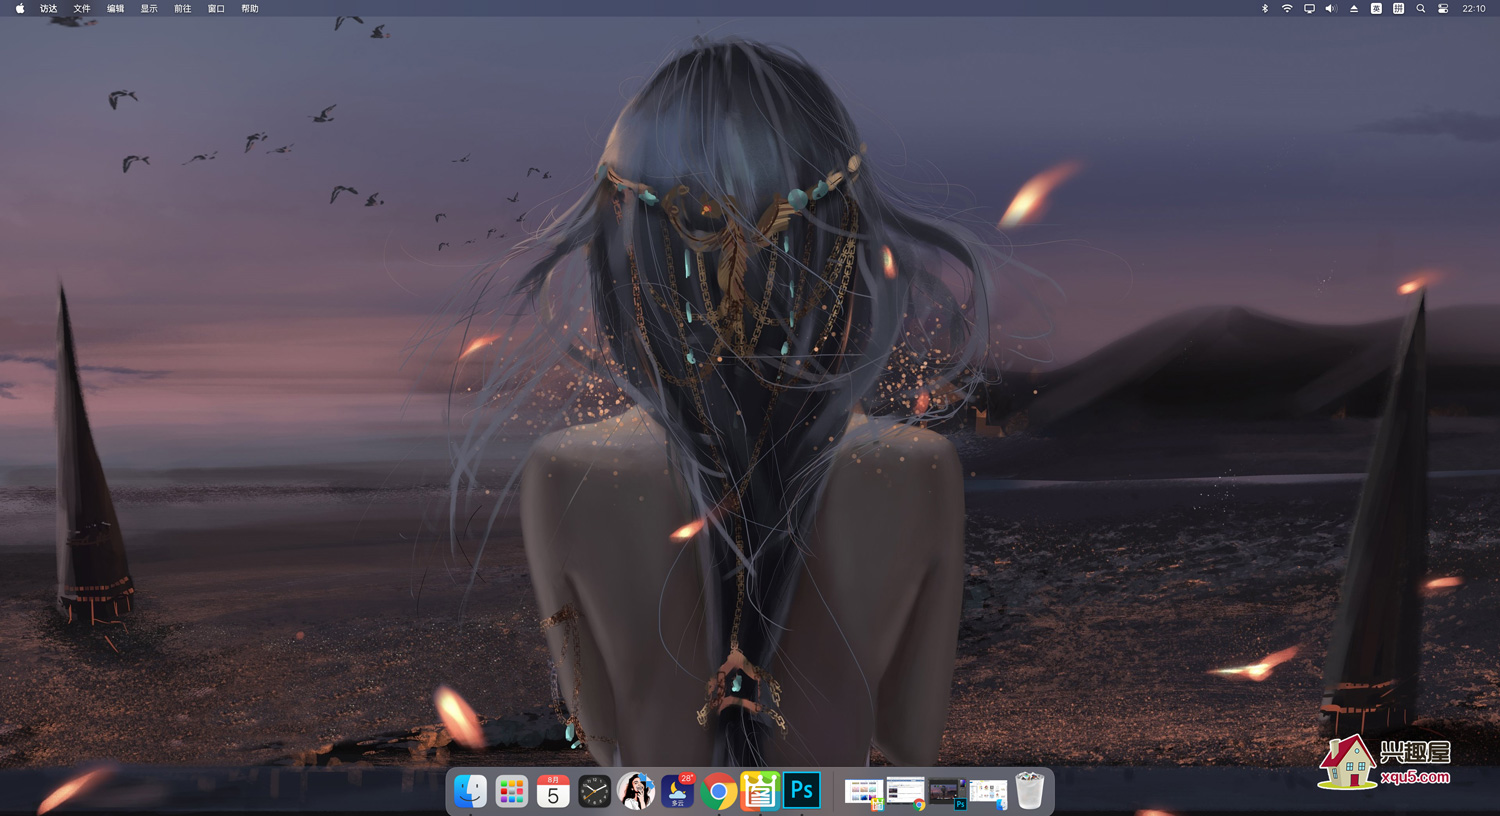Image resolution: width=1500 pixels, height=816 pixels.
Task: Open the volume control icon
Action: (1331, 8)
